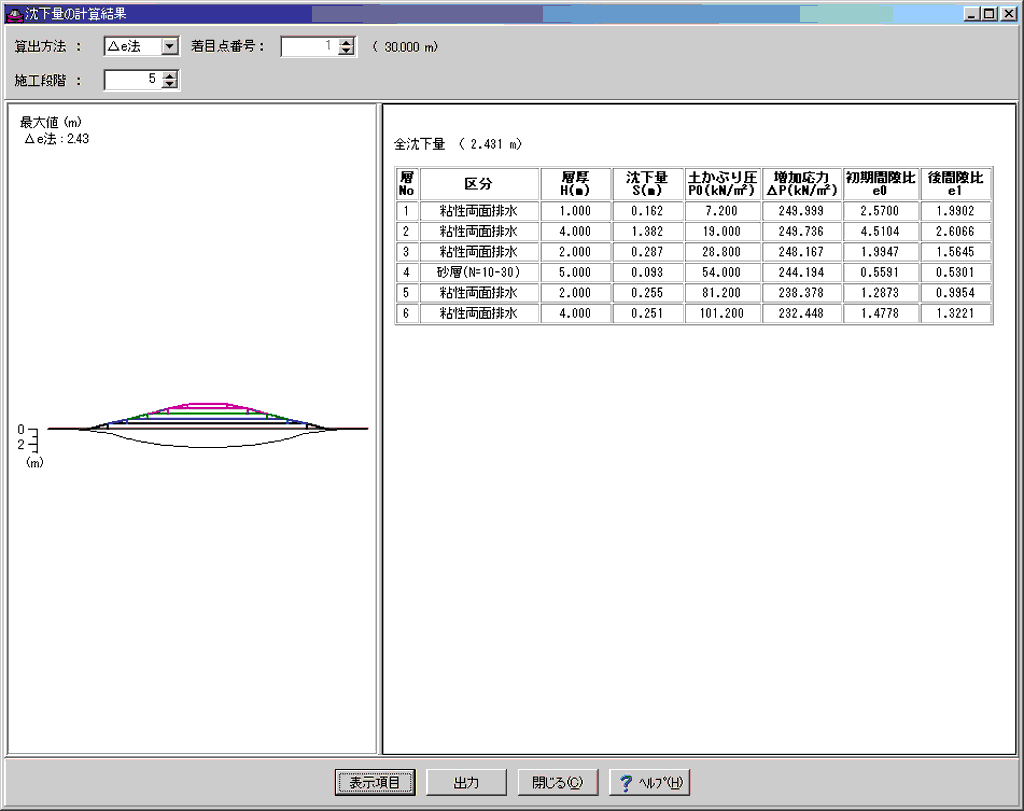Image resolution: width=1024 pixels, height=811 pixels.
Task: Increase the 施工段階 stepper value
Action: [x=170, y=75]
